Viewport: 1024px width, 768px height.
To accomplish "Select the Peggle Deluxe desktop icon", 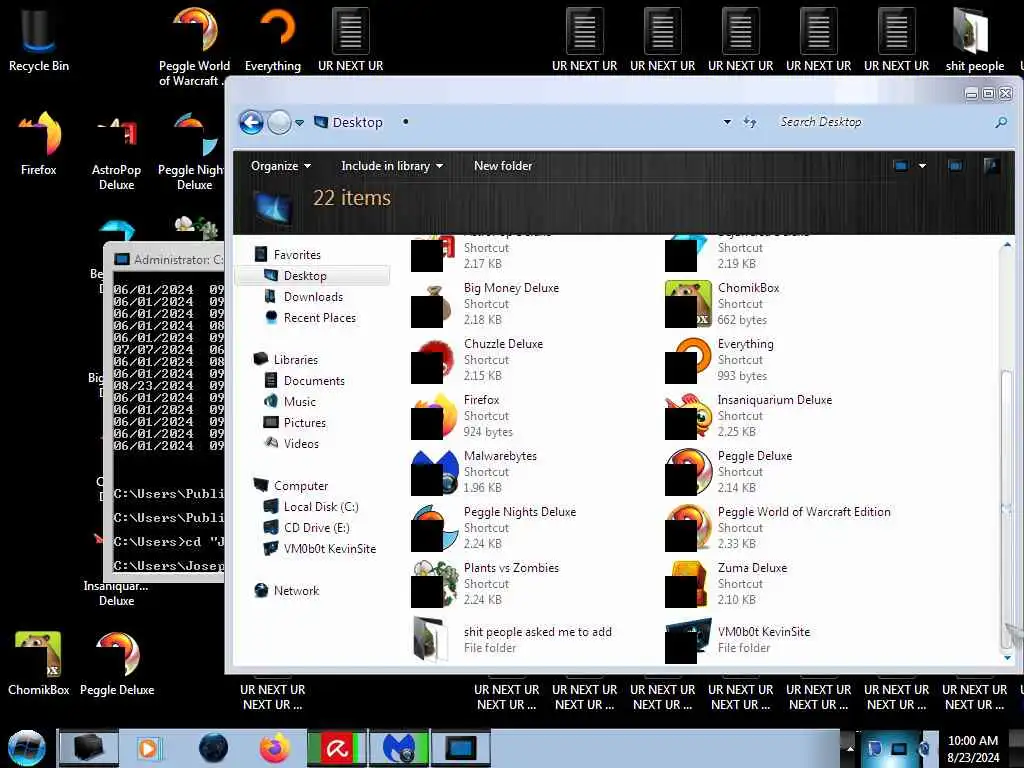I will click(117, 662).
